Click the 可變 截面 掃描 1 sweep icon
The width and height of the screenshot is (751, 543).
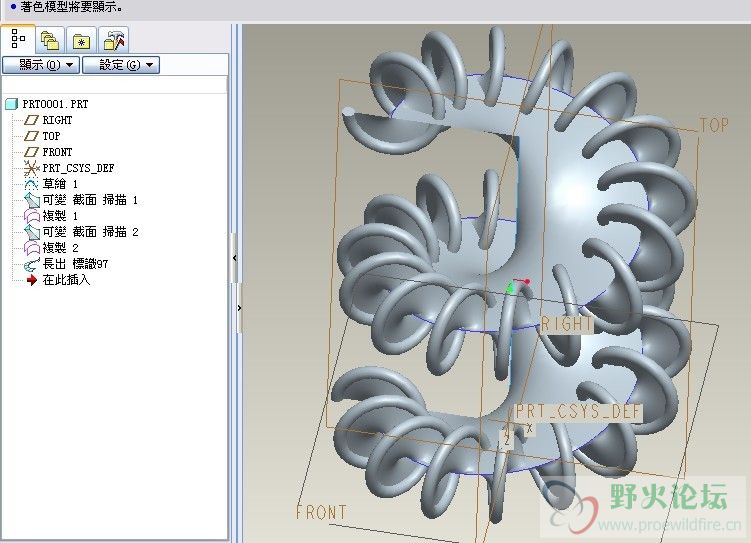32,200
